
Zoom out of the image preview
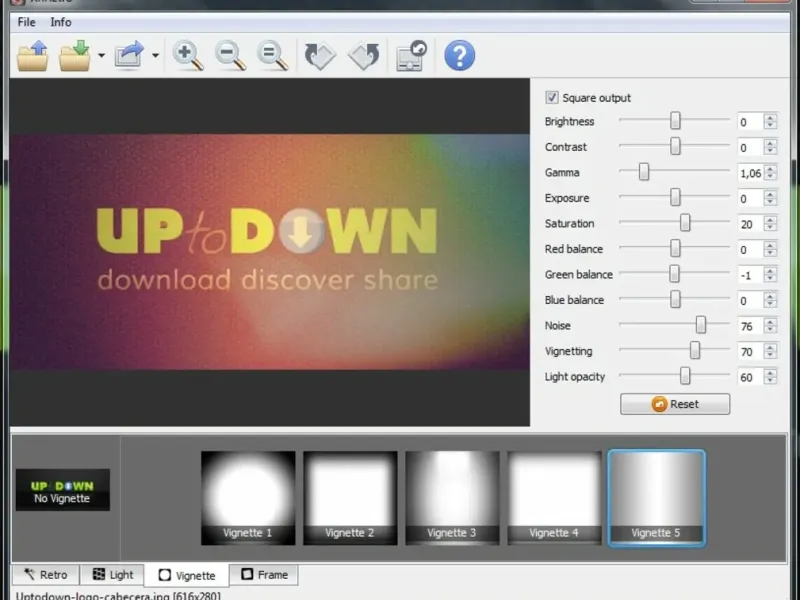pyautogui.click(x=230, y=56)
